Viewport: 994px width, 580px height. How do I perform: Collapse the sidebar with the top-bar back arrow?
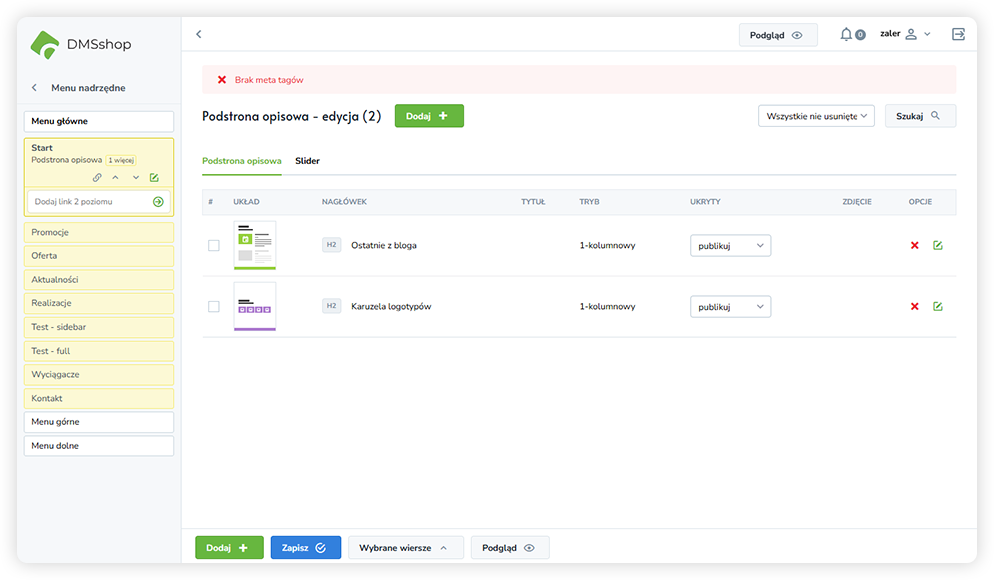(198, 35)
